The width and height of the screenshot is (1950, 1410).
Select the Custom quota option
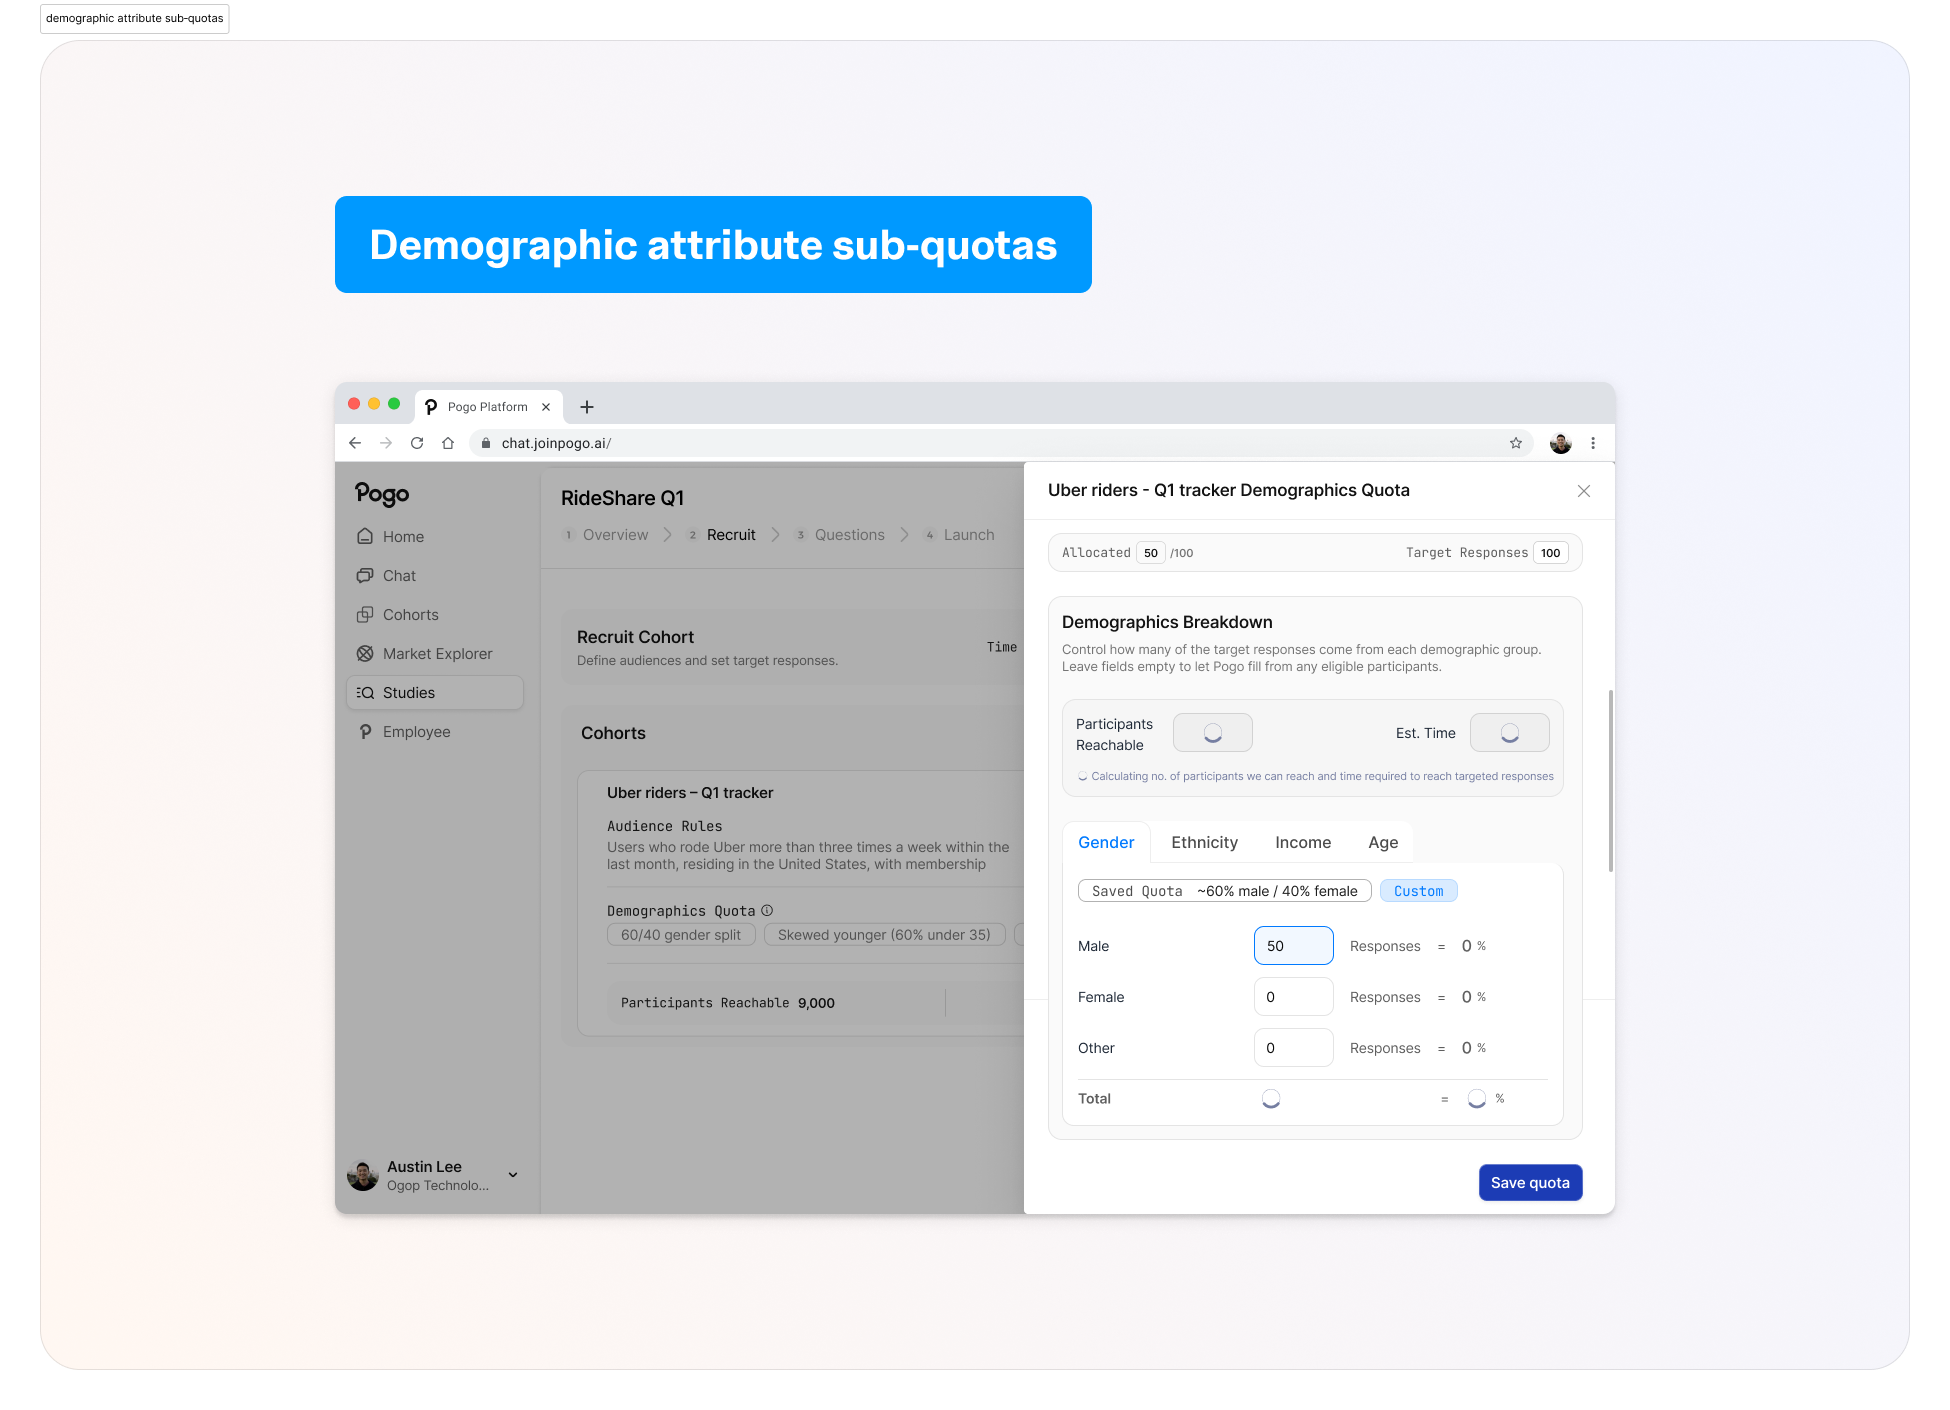point(1418,891)
